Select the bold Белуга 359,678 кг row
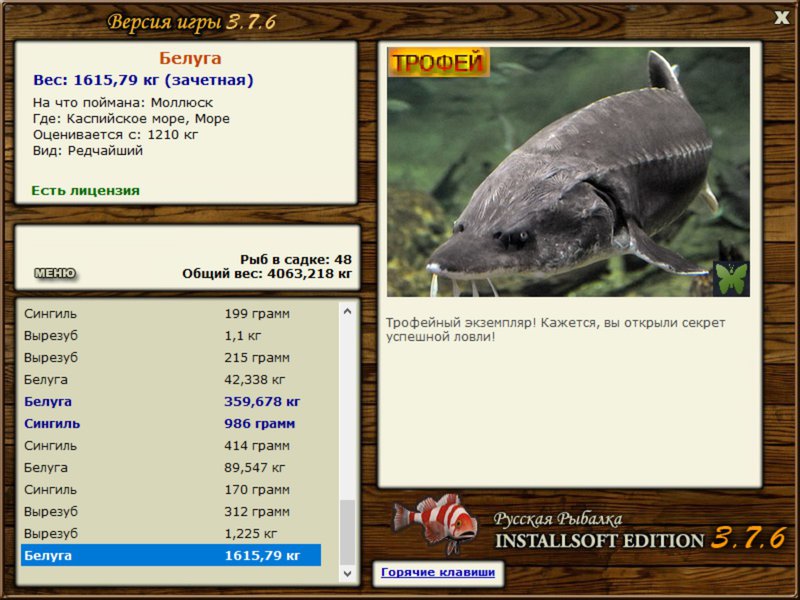Viewport: 800px width, 600px height. point(171,402)
